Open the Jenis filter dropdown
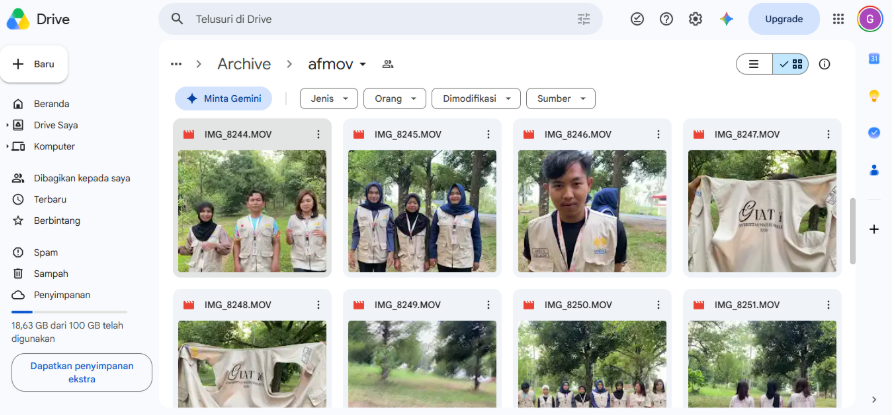Image resolution: width=895 pixels, height=415 pixels. (329, 99)
